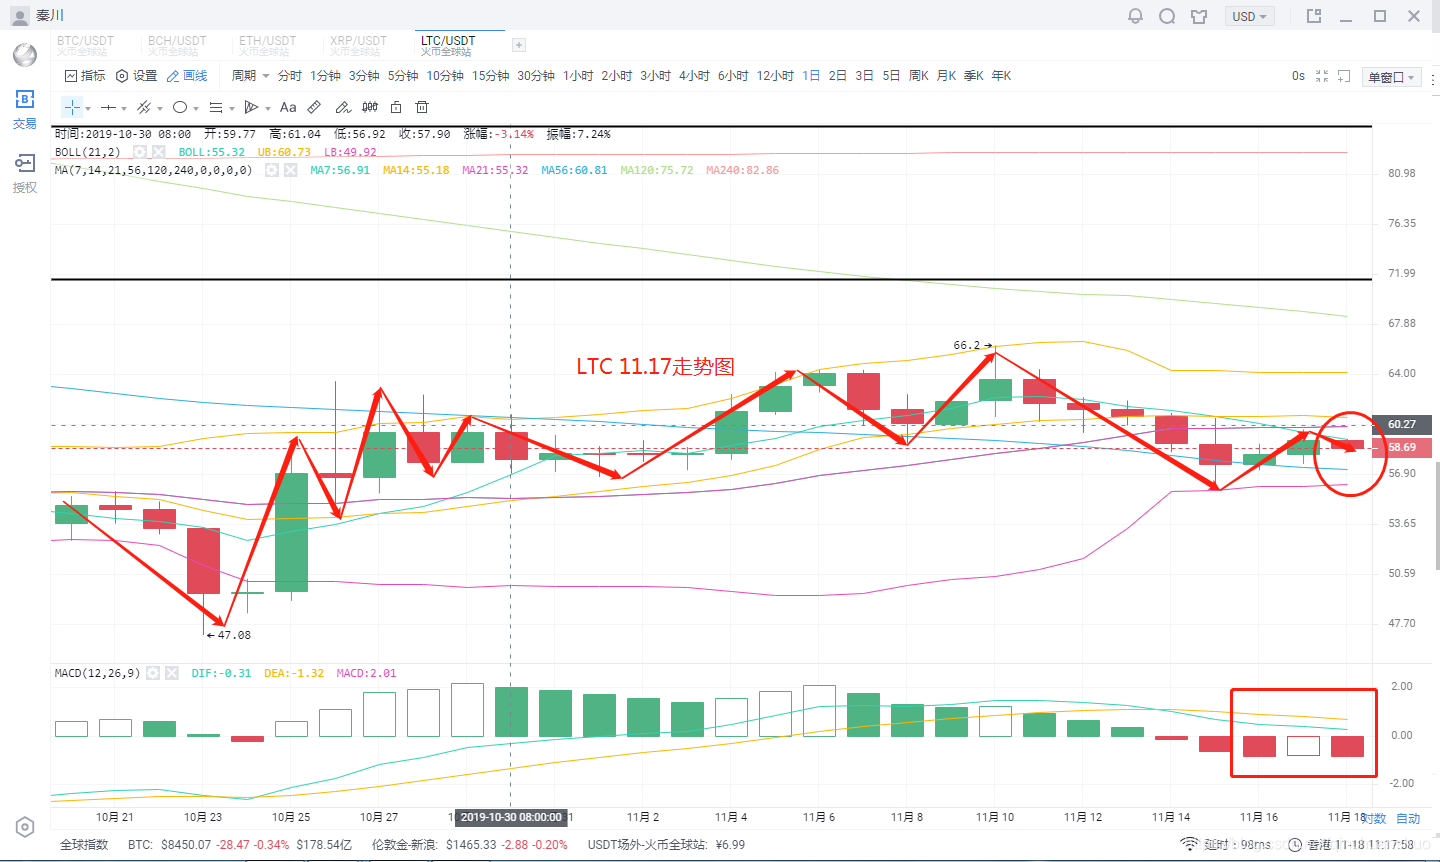Select 分时 time-sharing period

[x=290, y=76]
